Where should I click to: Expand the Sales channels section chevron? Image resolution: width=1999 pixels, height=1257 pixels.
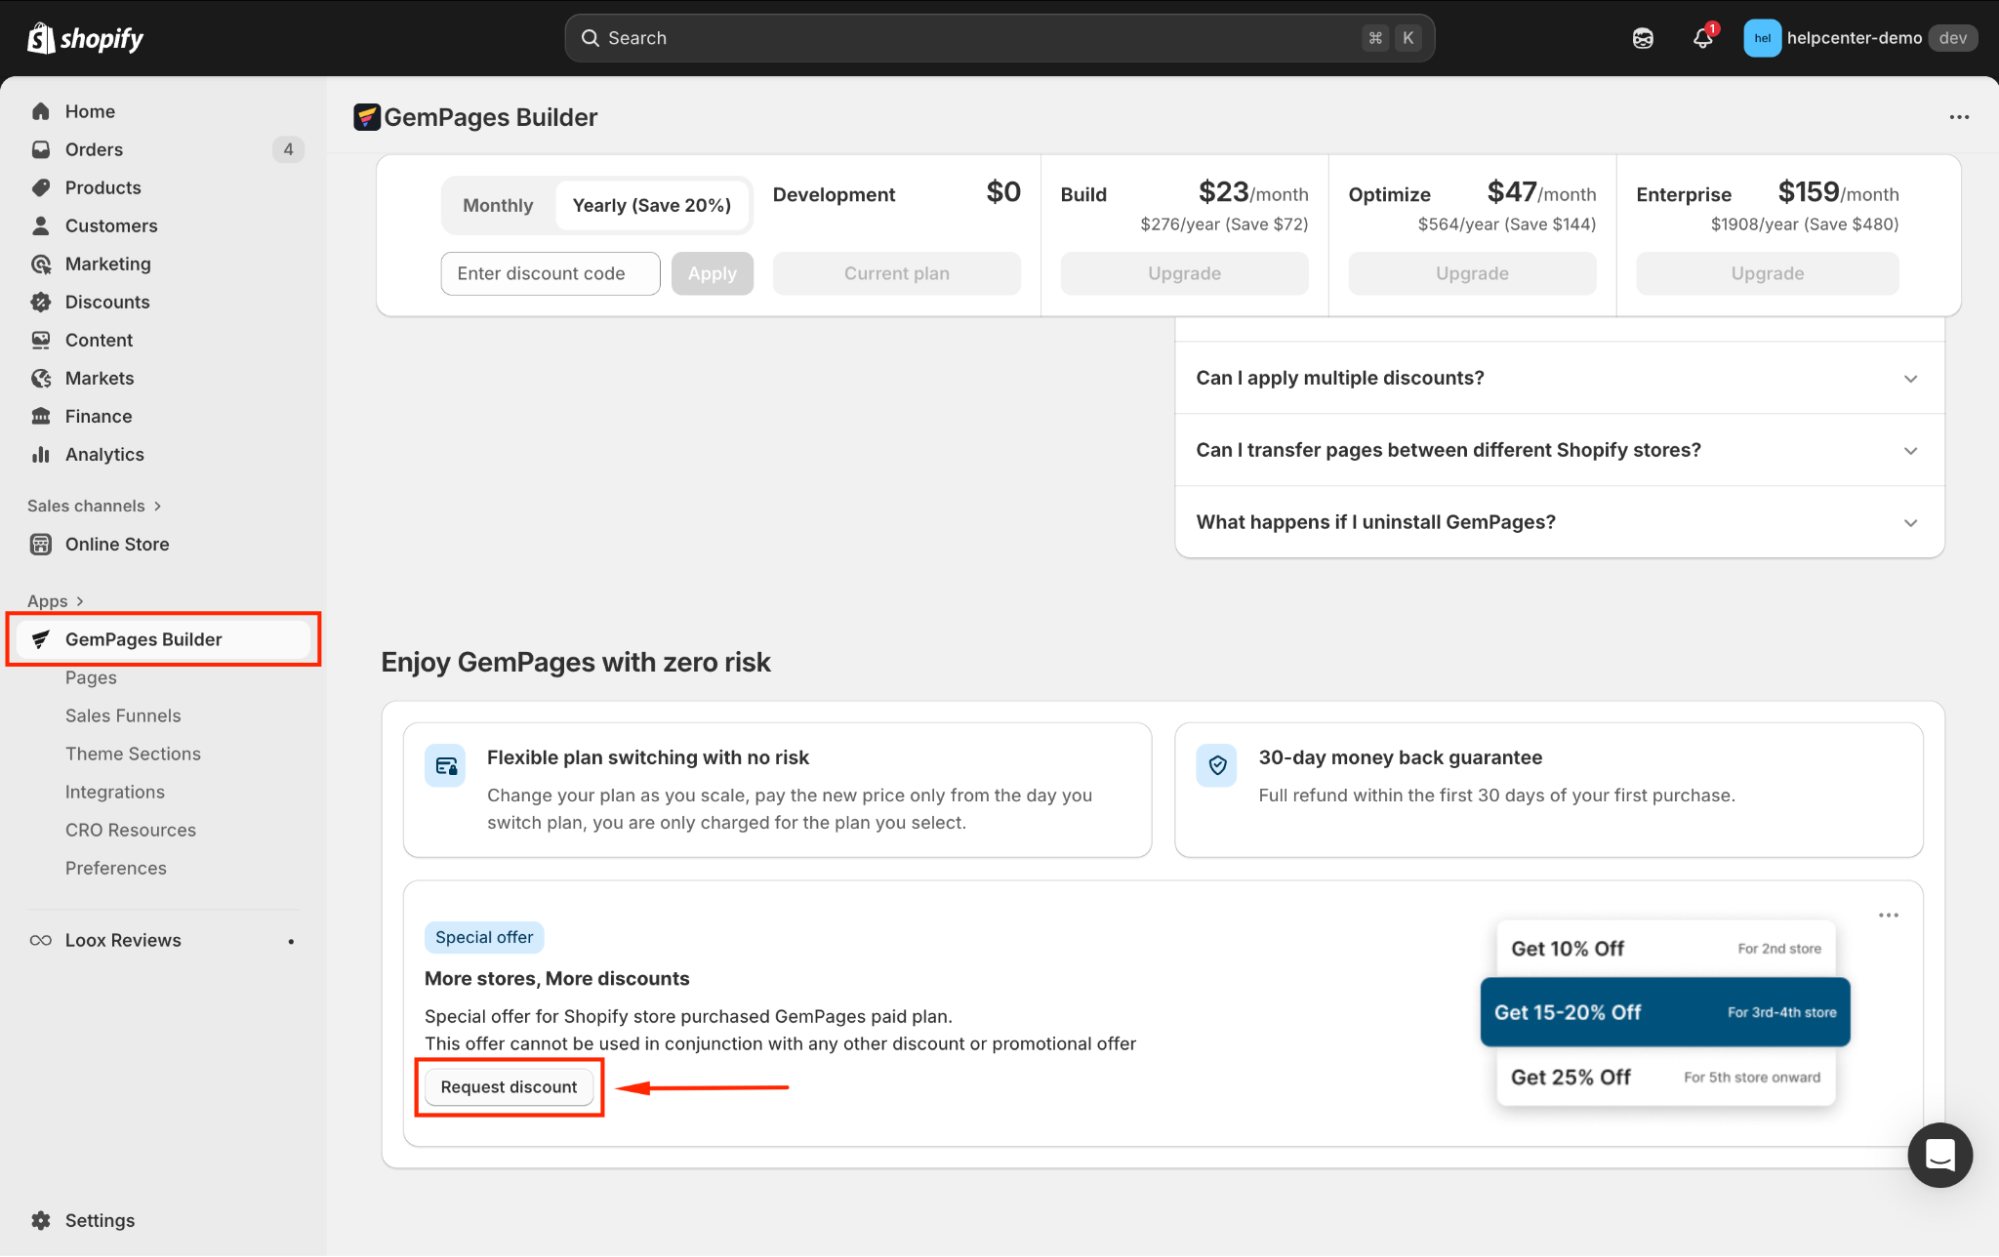click(158, 506)
